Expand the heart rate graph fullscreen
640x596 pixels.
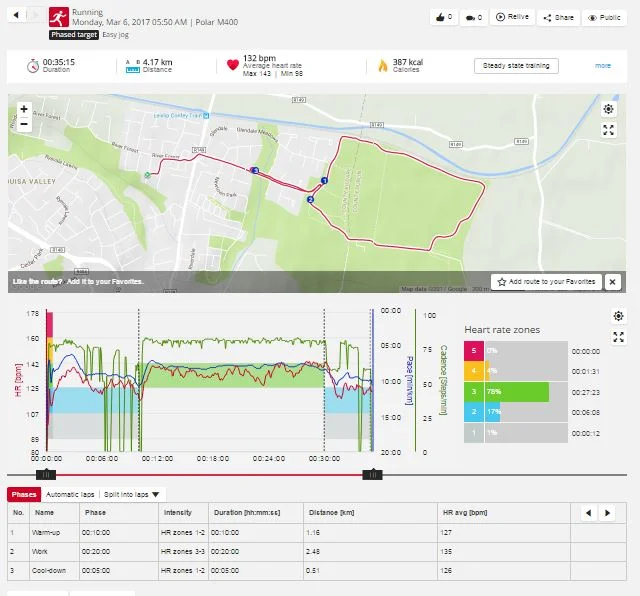tap(618, 337)
